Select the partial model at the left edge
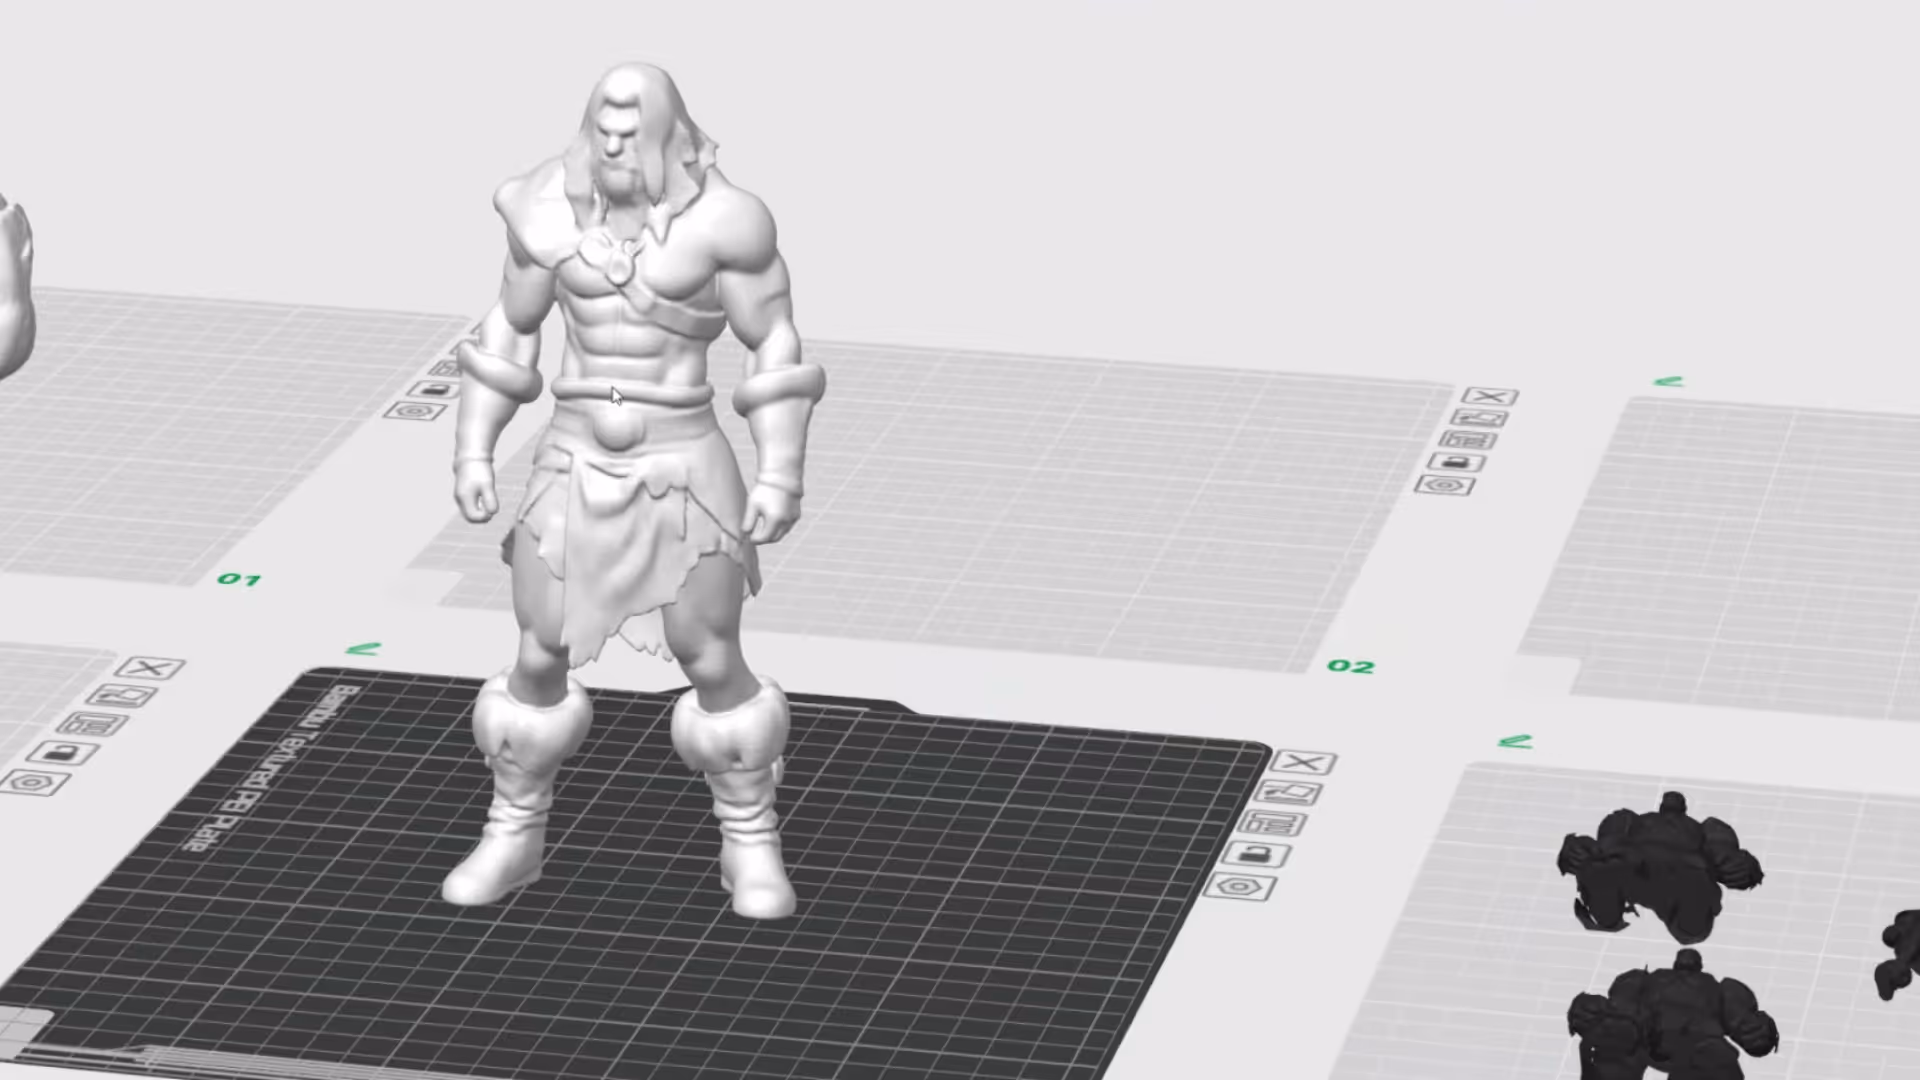Viewport: 1920px width, 1080px height. tap(15, 280)
